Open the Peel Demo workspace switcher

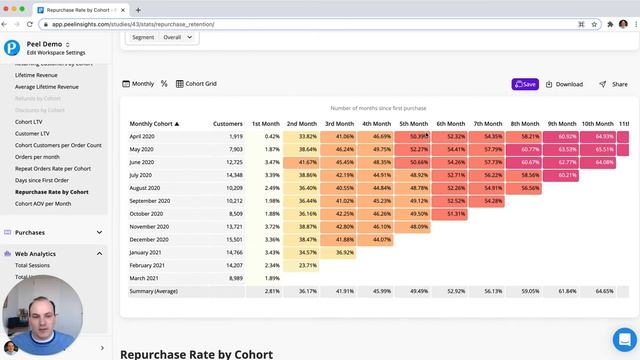(x=48, y=44)
